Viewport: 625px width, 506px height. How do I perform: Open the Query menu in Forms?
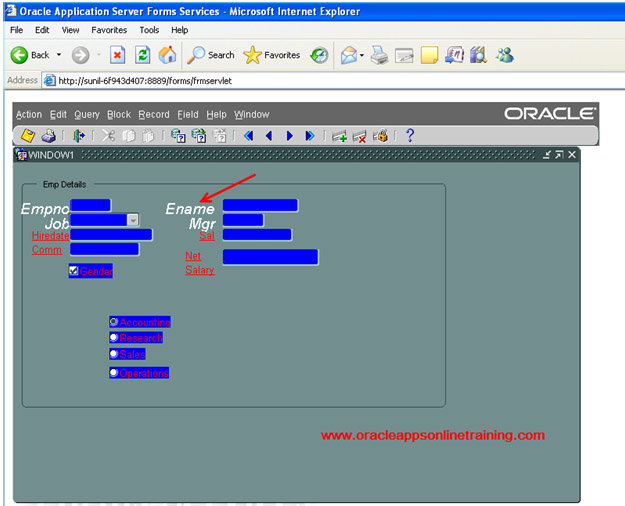[x=86, y=115]
